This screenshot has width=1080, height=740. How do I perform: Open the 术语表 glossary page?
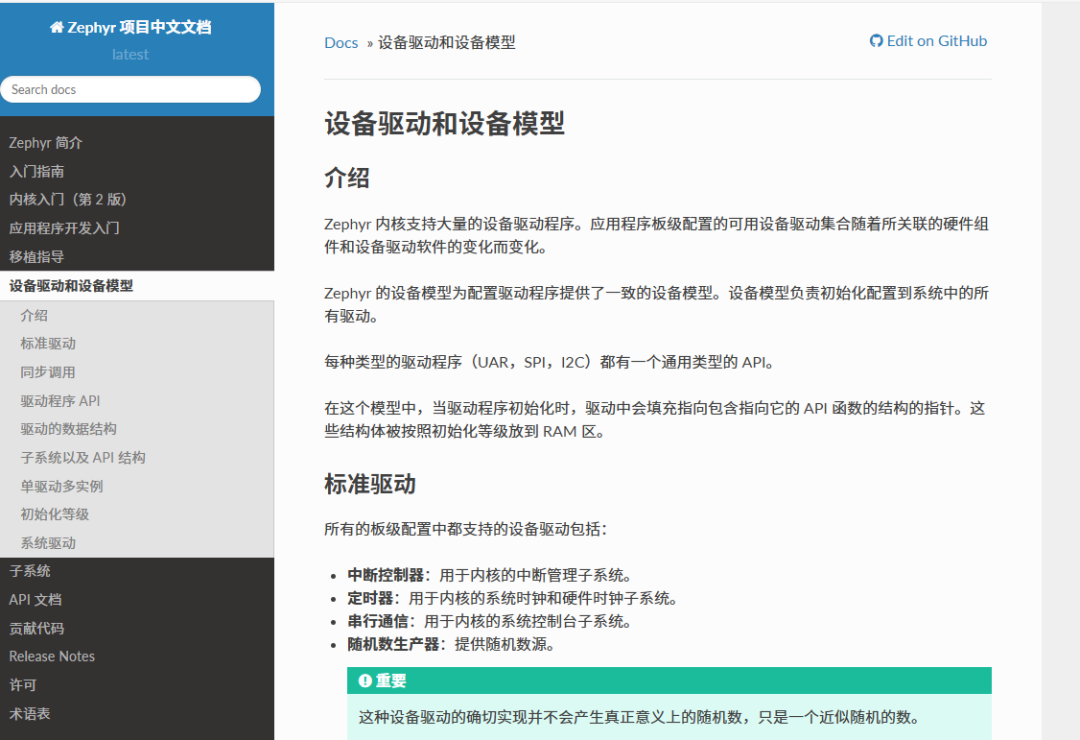[x=30, y=713]
